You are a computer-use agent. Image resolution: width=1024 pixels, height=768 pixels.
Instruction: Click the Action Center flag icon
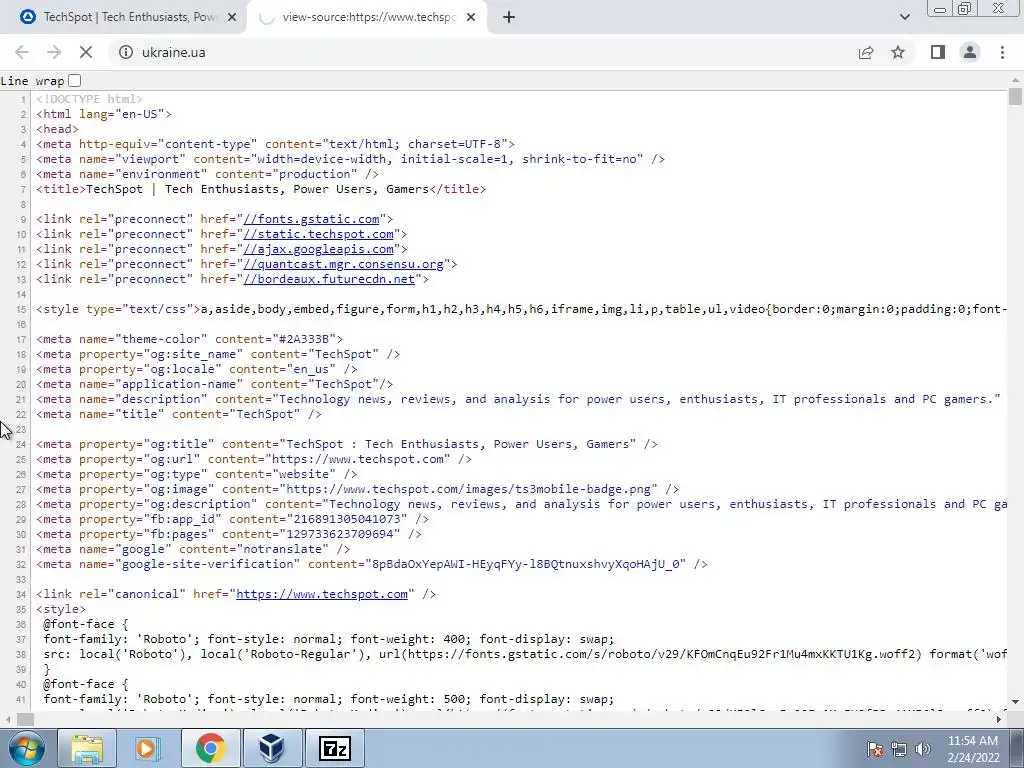(x=874, y=749)
